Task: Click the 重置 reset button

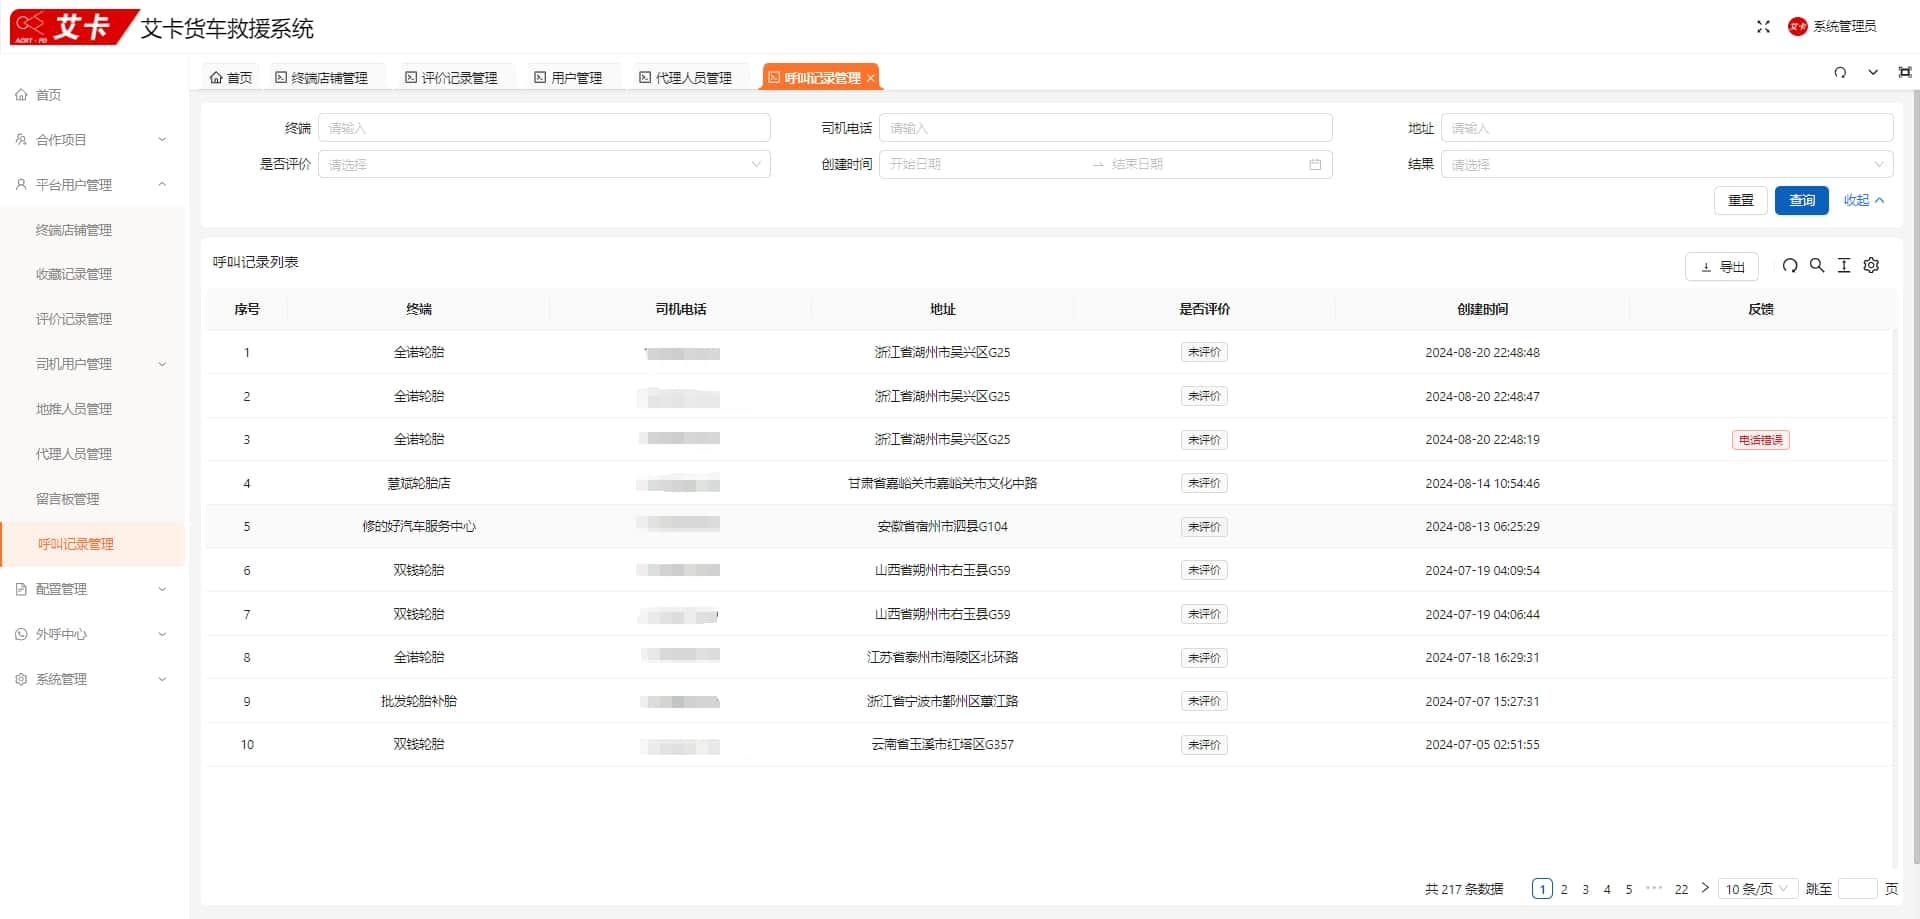Action: pos(1741,201)
